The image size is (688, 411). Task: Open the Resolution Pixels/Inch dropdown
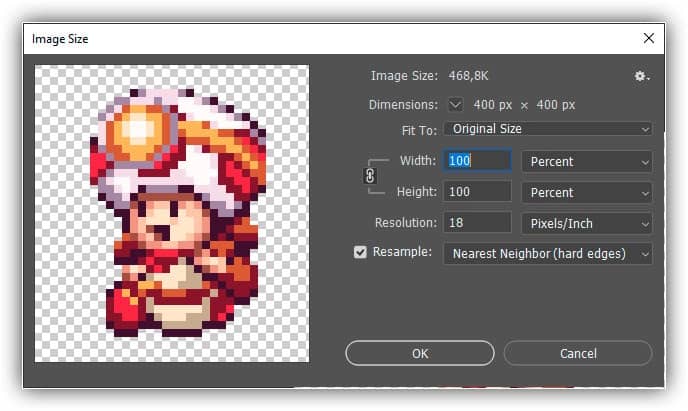(x=587, y=224)
